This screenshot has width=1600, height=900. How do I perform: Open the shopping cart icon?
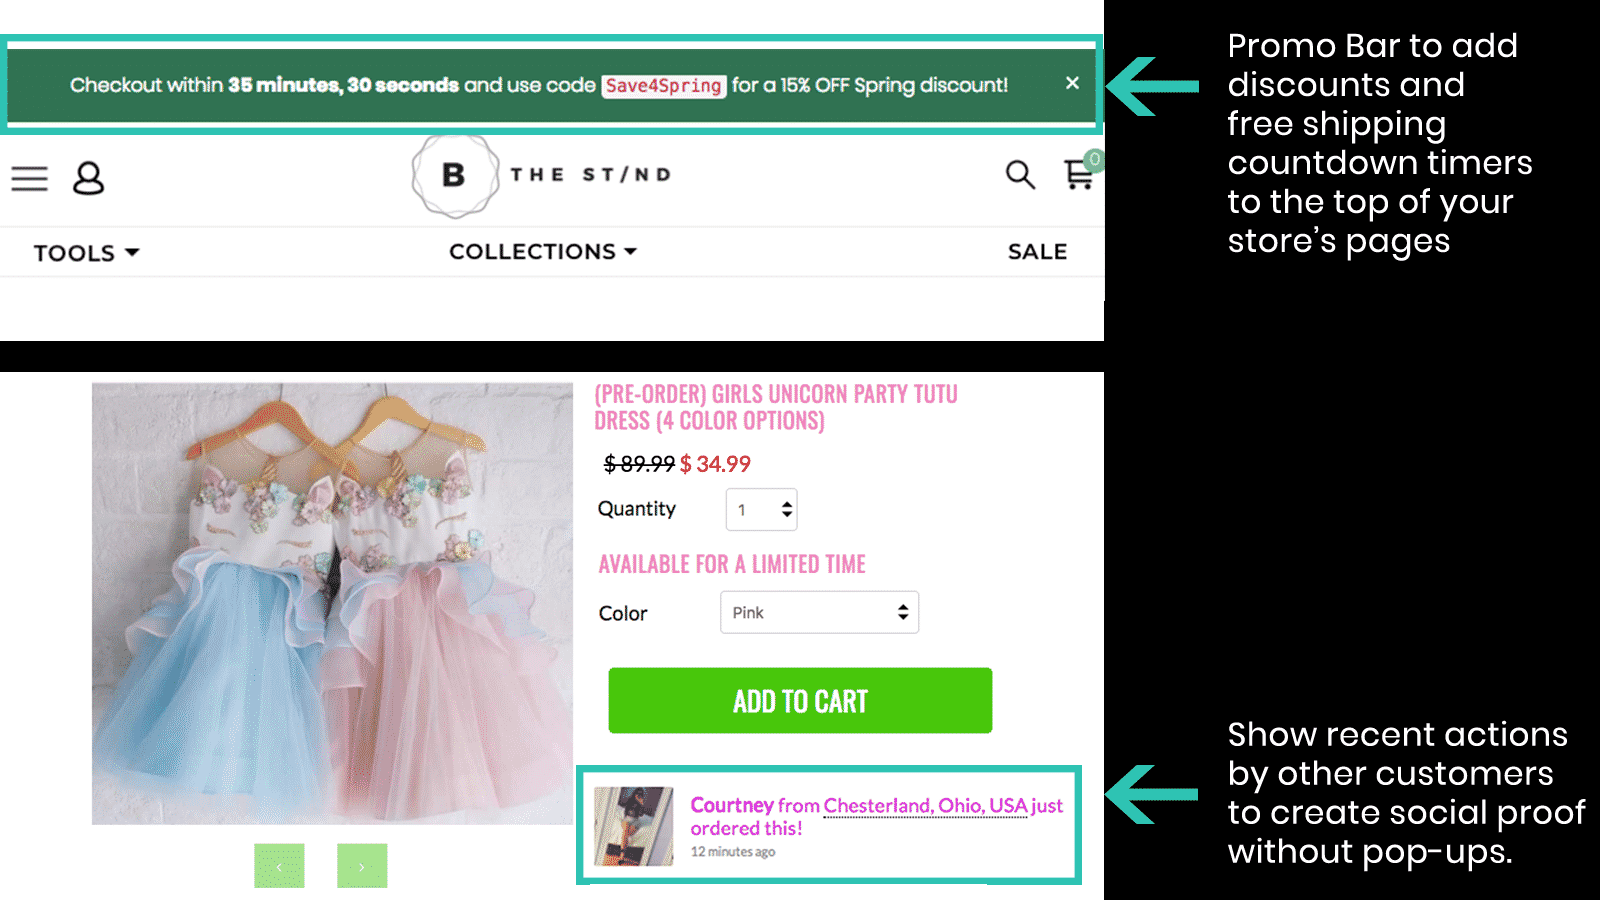pos(1079,175)
